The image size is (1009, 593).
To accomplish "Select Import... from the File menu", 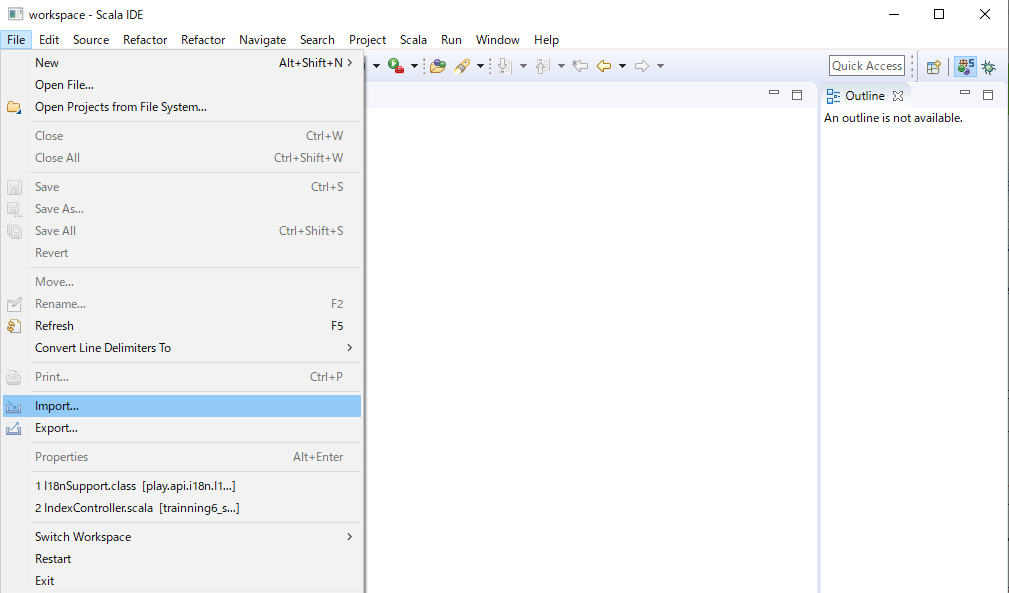I will [x=181, y=406].
